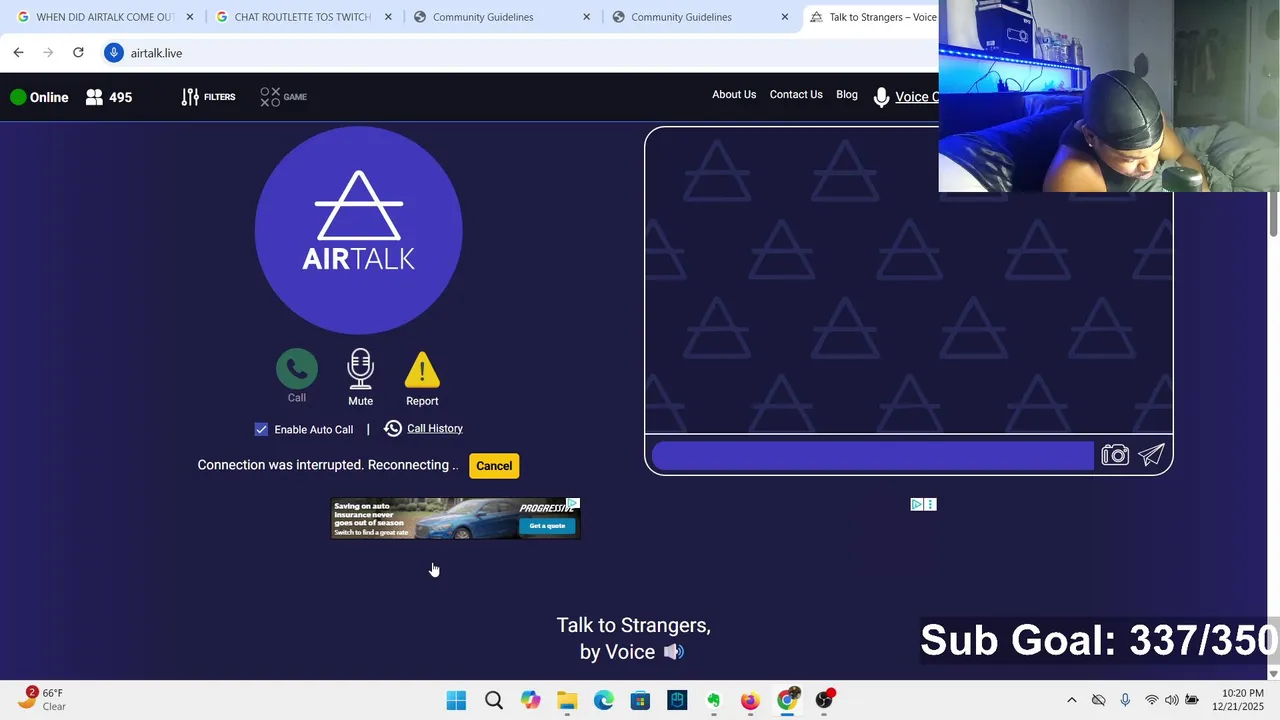Switch to second Community Guidelines tab

(681, 17)
